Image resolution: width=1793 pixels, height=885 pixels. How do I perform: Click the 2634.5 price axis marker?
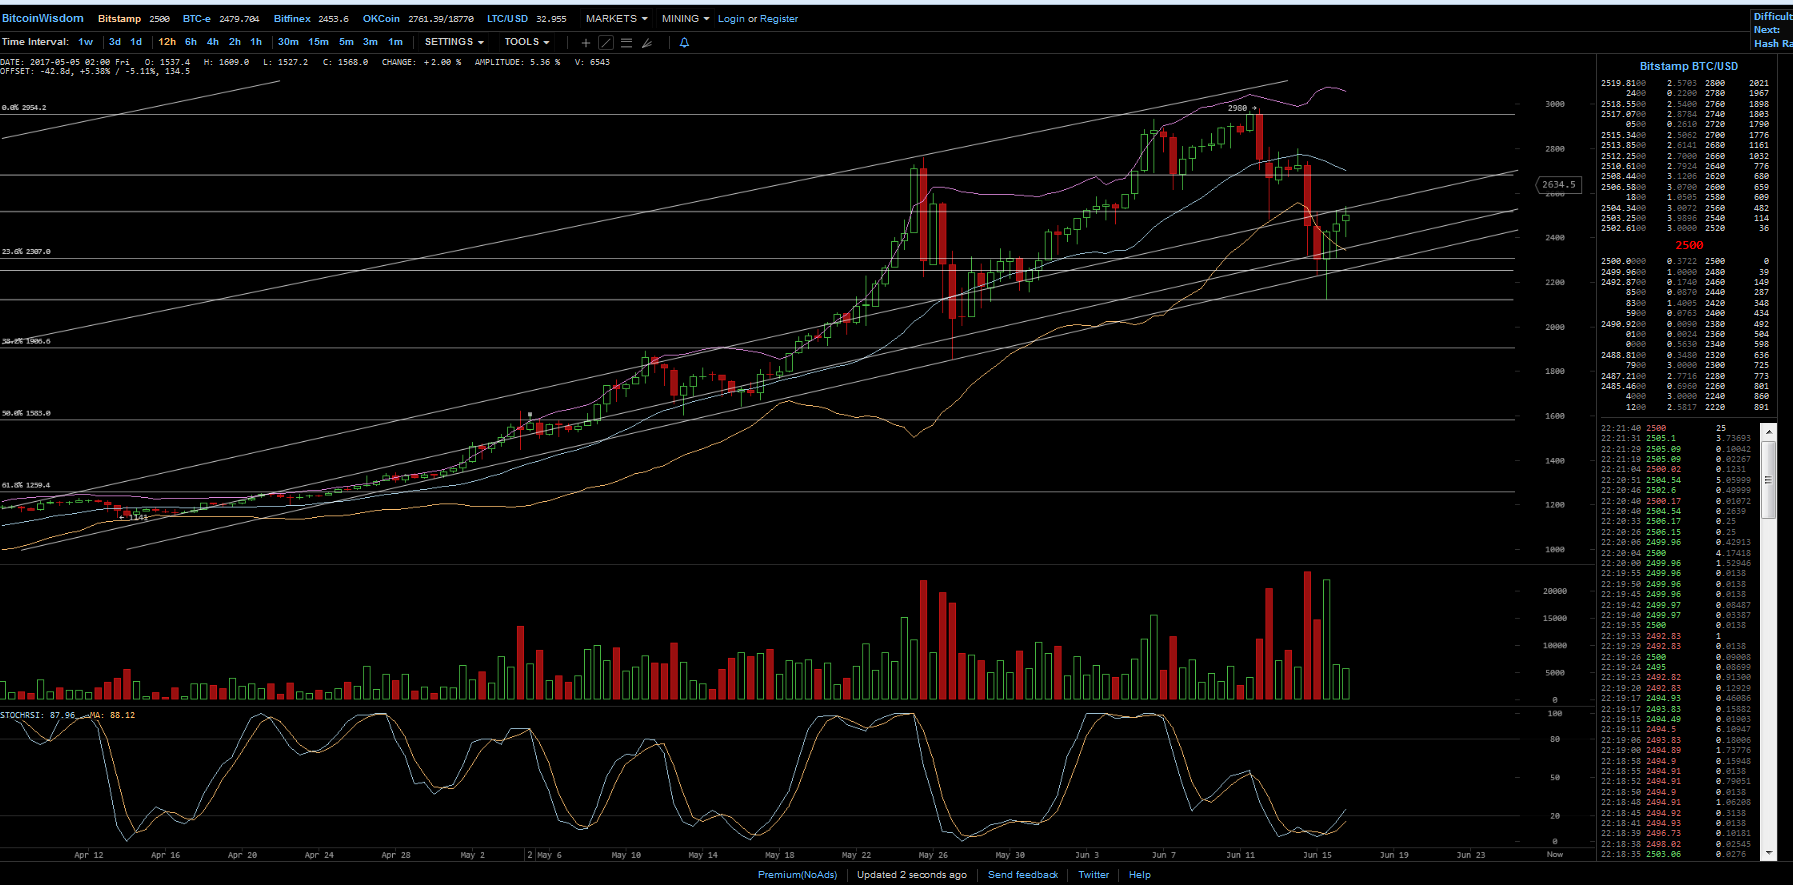[1558, 184]
